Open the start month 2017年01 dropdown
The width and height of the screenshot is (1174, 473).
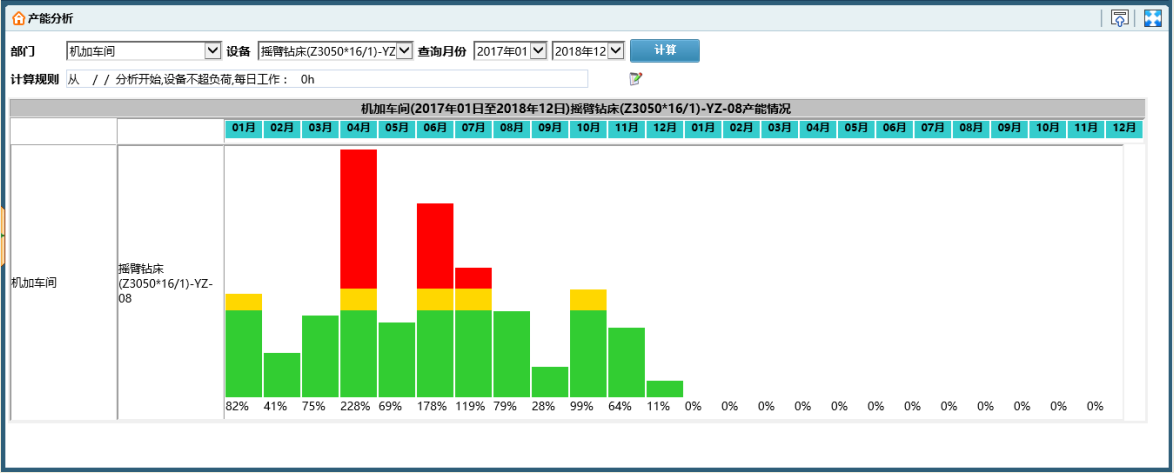tap(510, 51)
